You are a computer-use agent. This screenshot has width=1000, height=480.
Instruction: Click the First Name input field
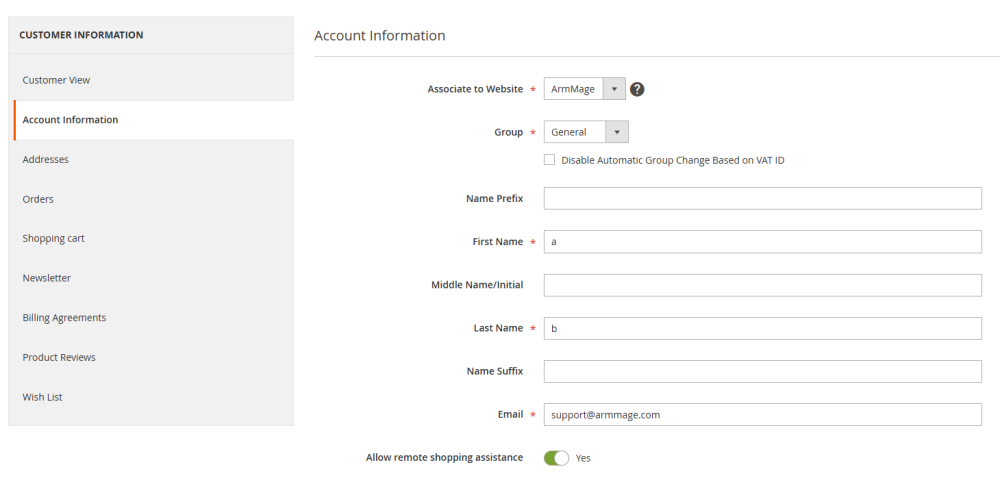pyautogui.click(x=762, y=242)
